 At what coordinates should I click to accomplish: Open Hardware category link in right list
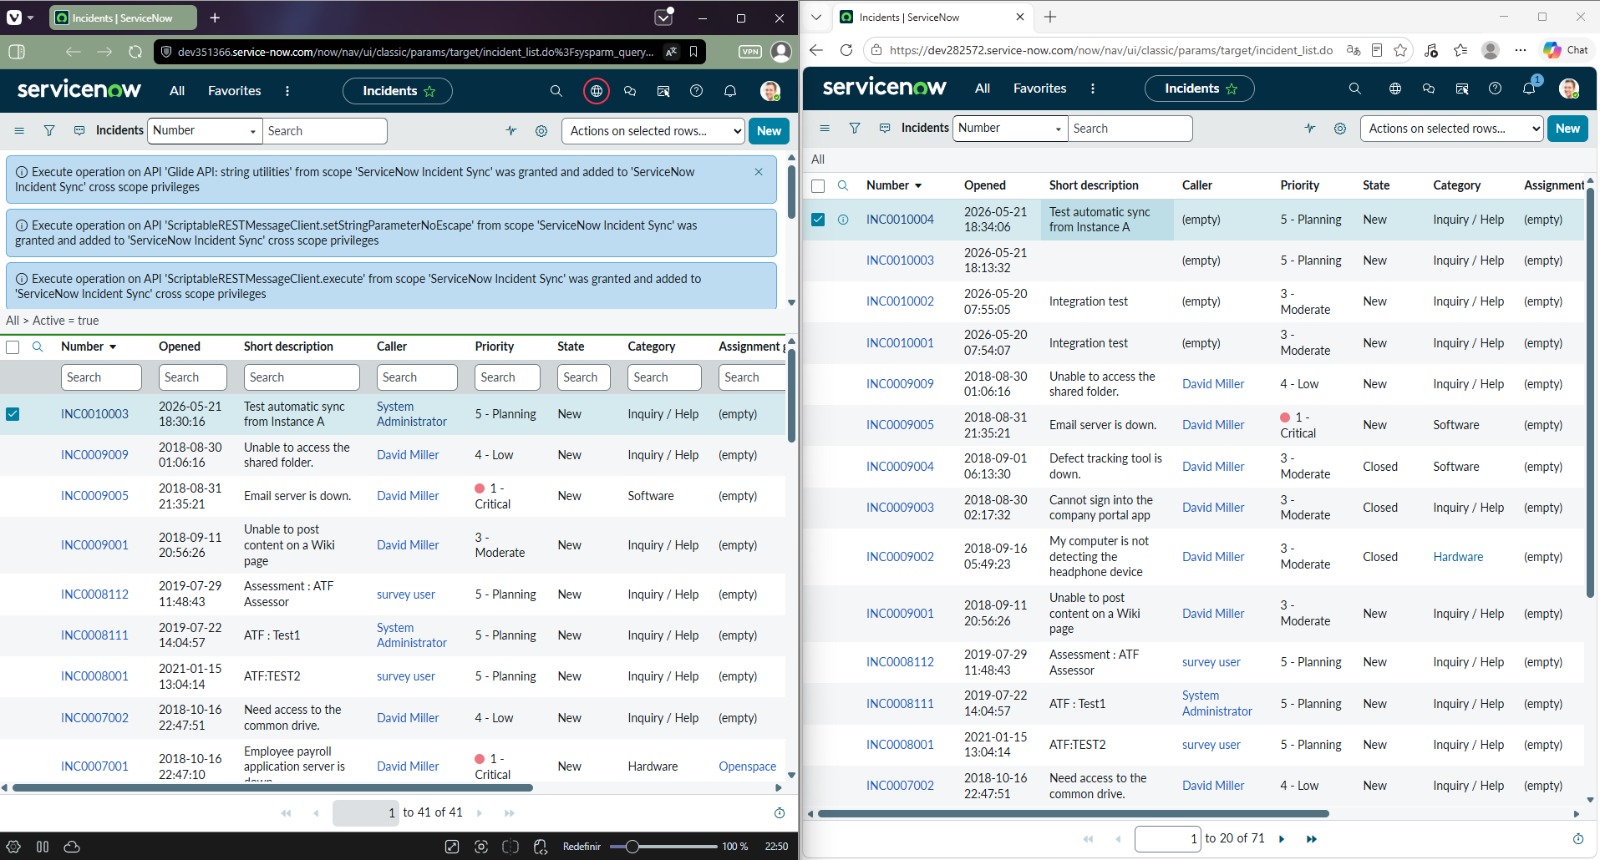pos(1458,557)
